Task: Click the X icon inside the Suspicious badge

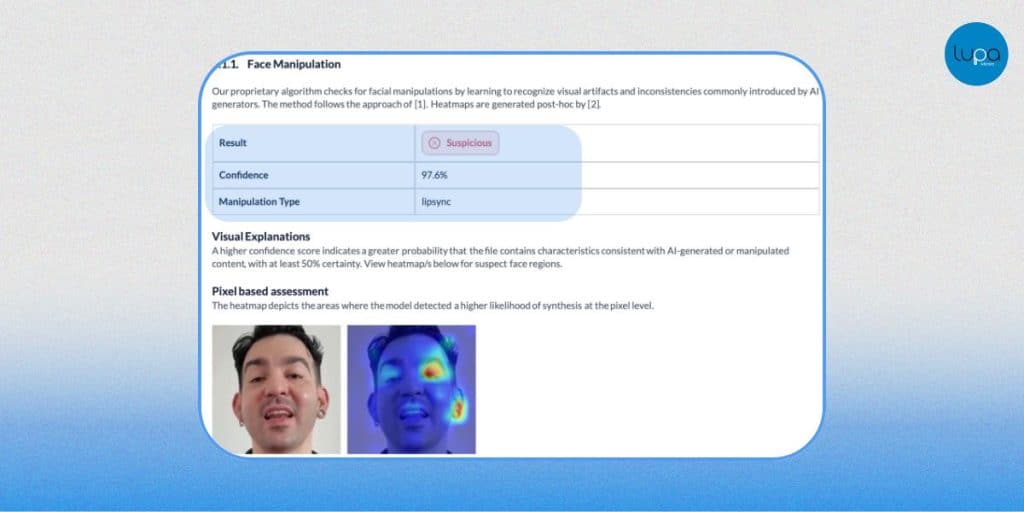Action: tap(434, 143)
